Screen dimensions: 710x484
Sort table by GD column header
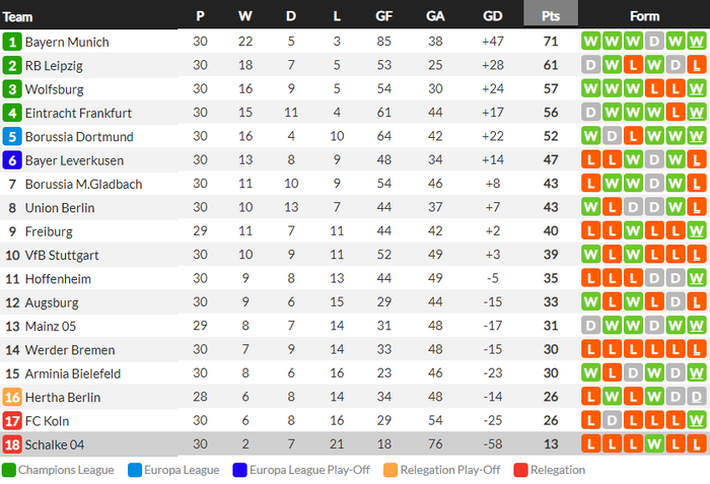pyautogui.click(x=492, y=17)
